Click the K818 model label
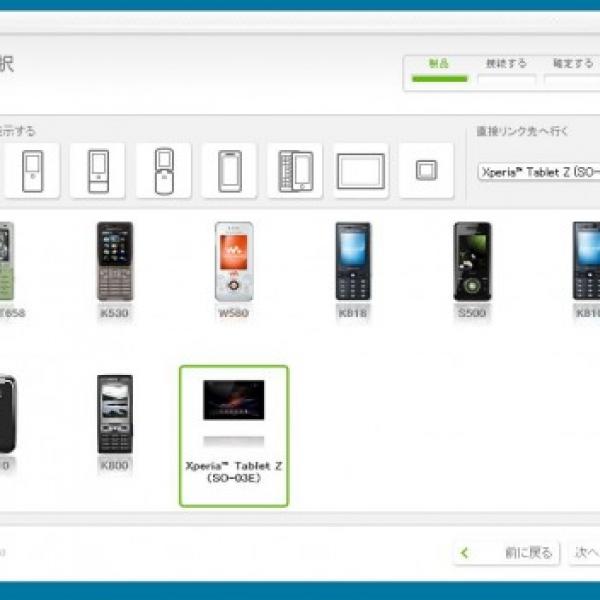 click(352, 313)
